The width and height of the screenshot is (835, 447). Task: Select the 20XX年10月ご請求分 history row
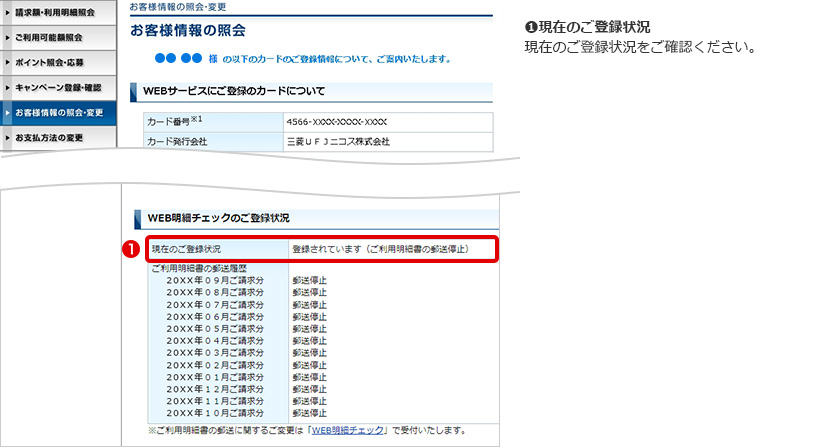click(x=215, y=412)
